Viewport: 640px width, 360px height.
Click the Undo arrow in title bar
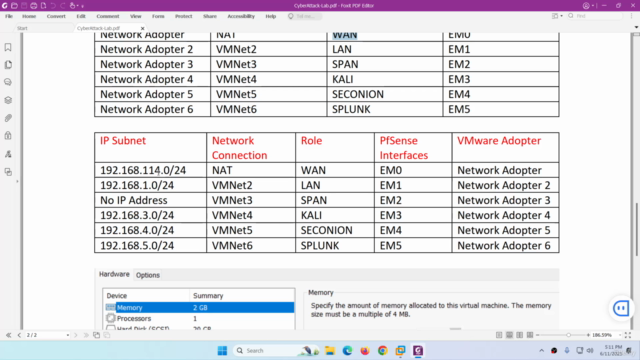[x=53, y=6]
